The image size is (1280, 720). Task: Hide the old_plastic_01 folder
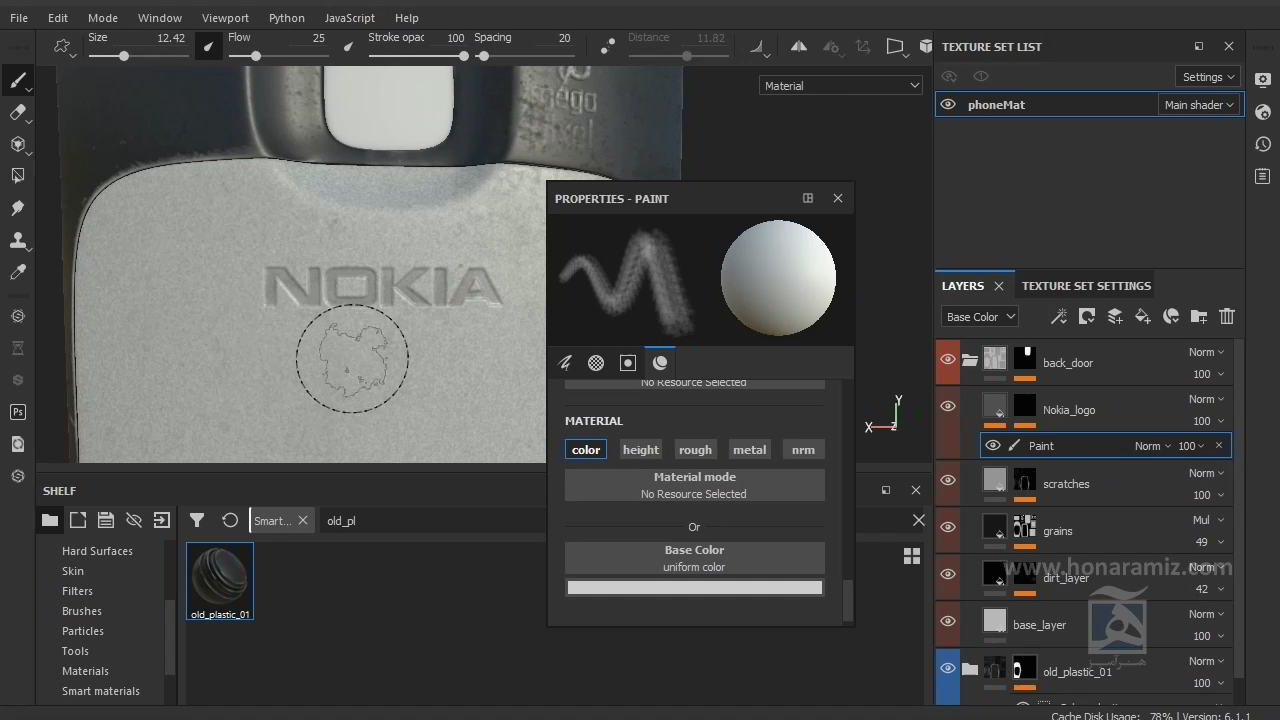coord(948,668)
